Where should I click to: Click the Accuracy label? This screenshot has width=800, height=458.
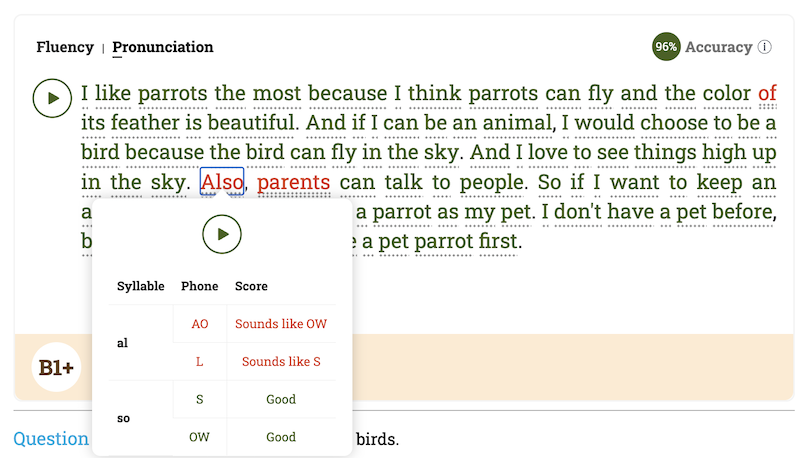718,47
